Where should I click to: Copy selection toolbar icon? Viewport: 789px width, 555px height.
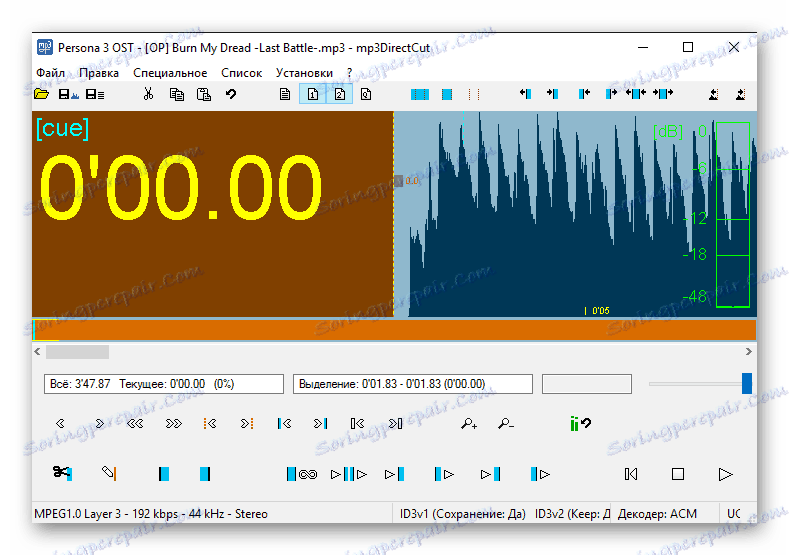tap(177, 94)
